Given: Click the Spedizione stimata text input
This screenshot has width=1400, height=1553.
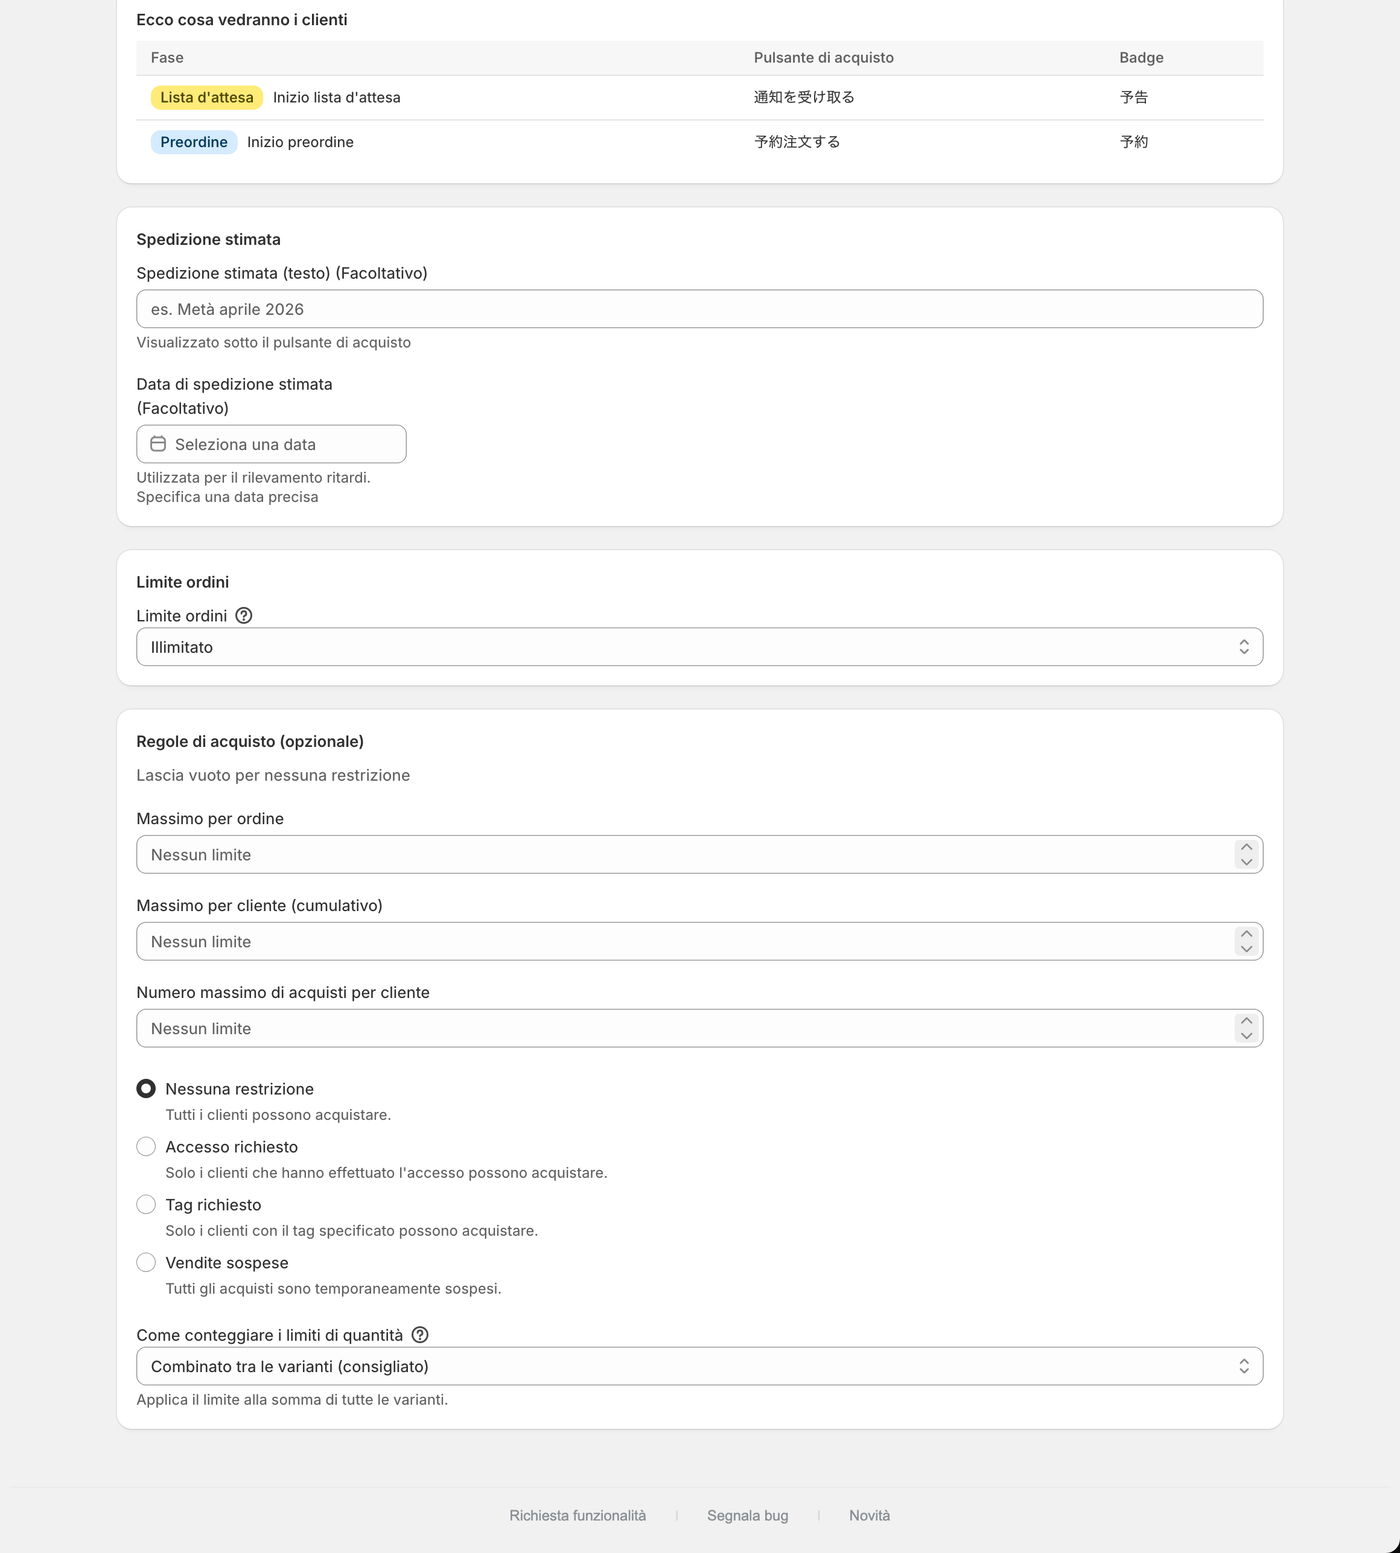Looking at the screenshot, I should tap(699, 309).
